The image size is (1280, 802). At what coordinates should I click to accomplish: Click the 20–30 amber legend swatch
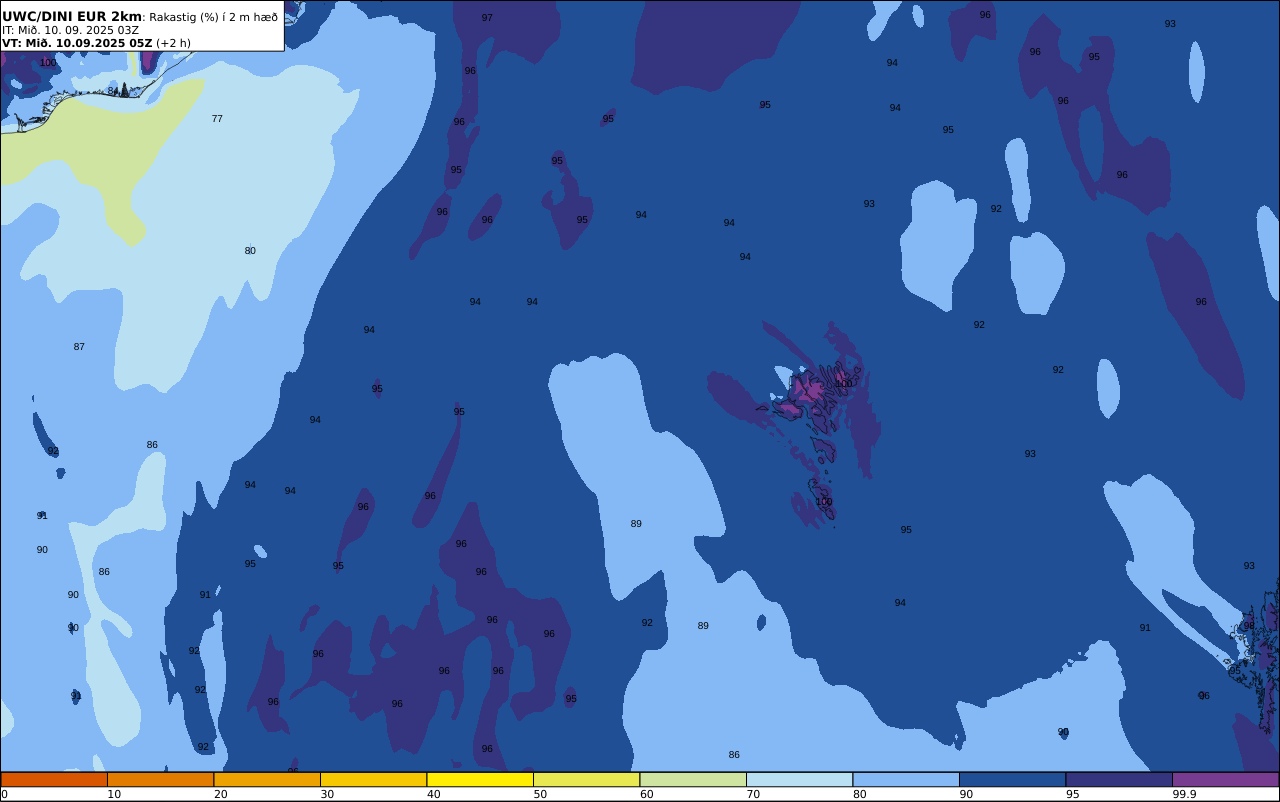tap(267, 779)
